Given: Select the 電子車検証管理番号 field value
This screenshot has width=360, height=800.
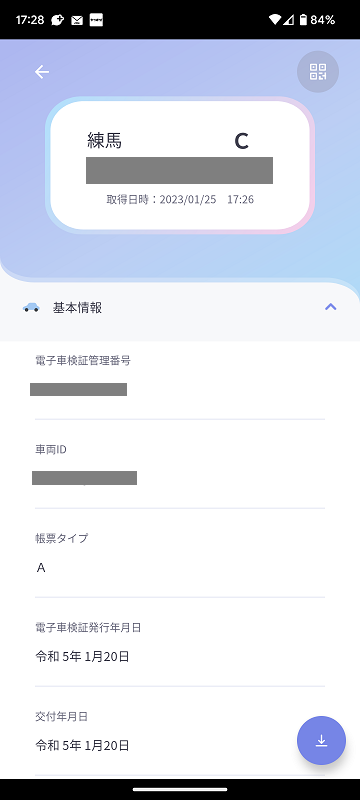Looking at the screenshot, I should point(79,389).
